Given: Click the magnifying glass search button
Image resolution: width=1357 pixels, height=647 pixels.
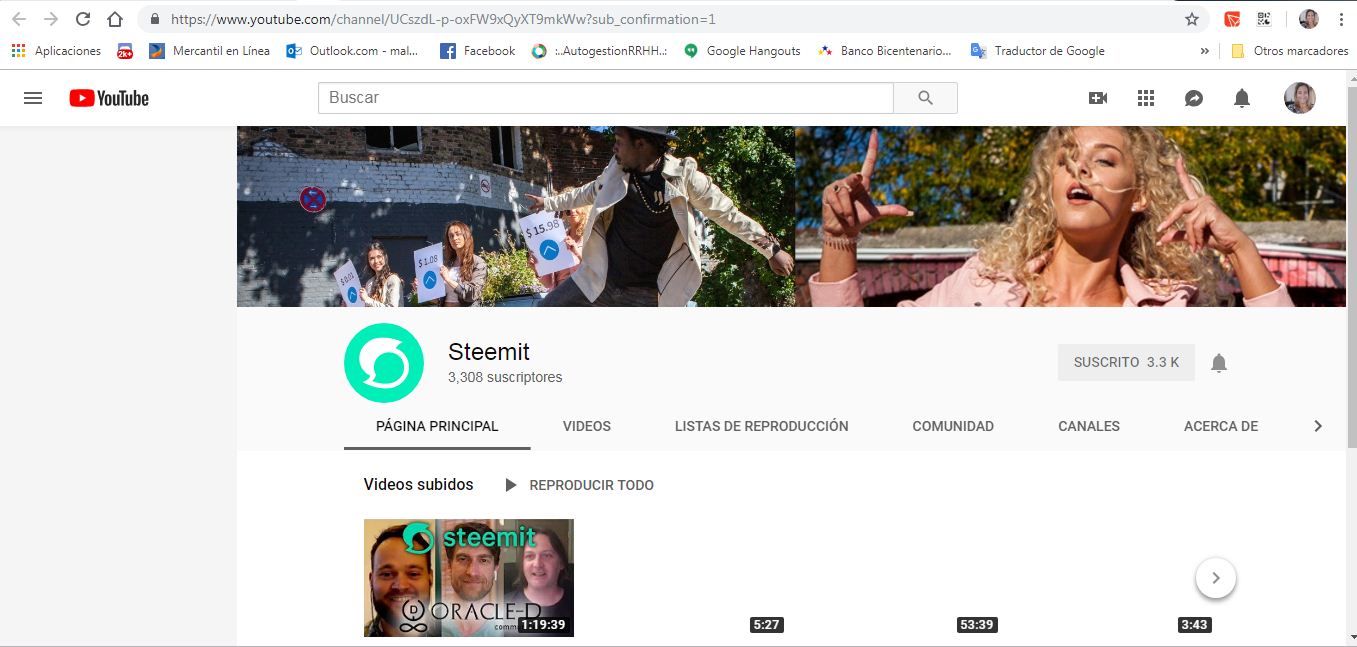Looking at the screenshot, I should (925, 98).
